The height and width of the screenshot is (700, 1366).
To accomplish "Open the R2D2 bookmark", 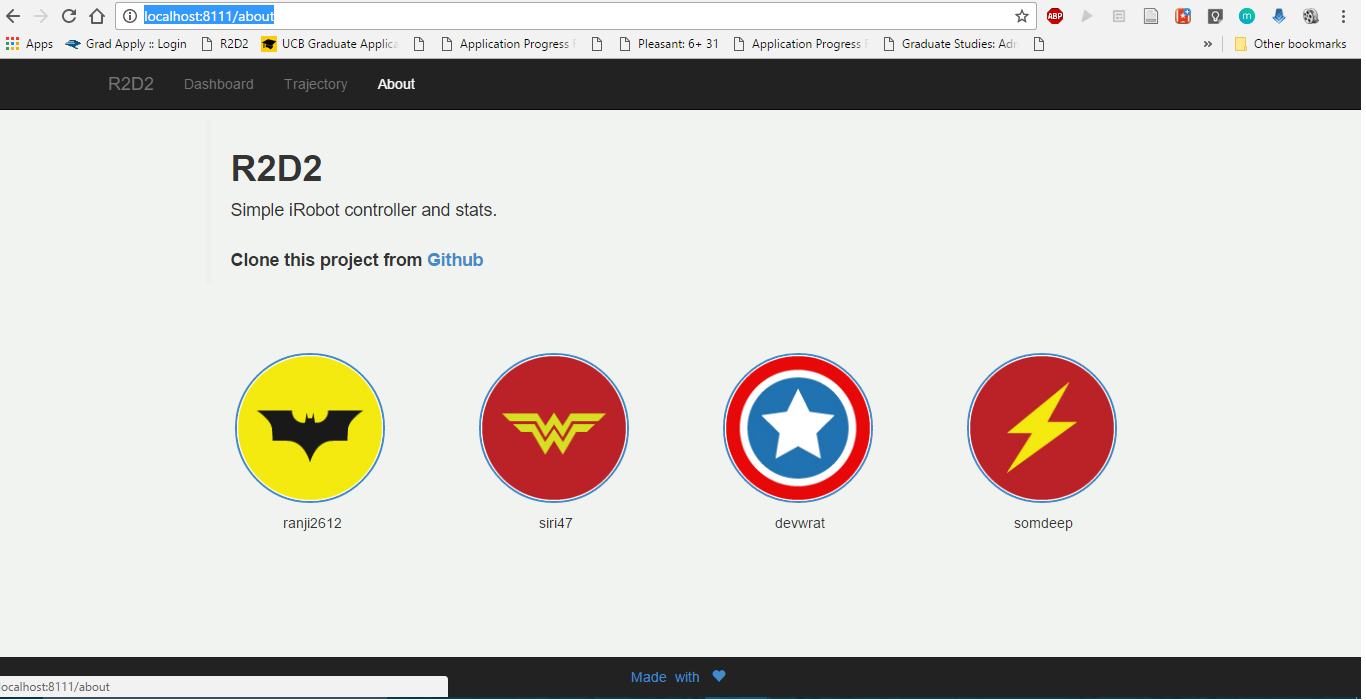I will pyautogui.click(x=224, y=44).
